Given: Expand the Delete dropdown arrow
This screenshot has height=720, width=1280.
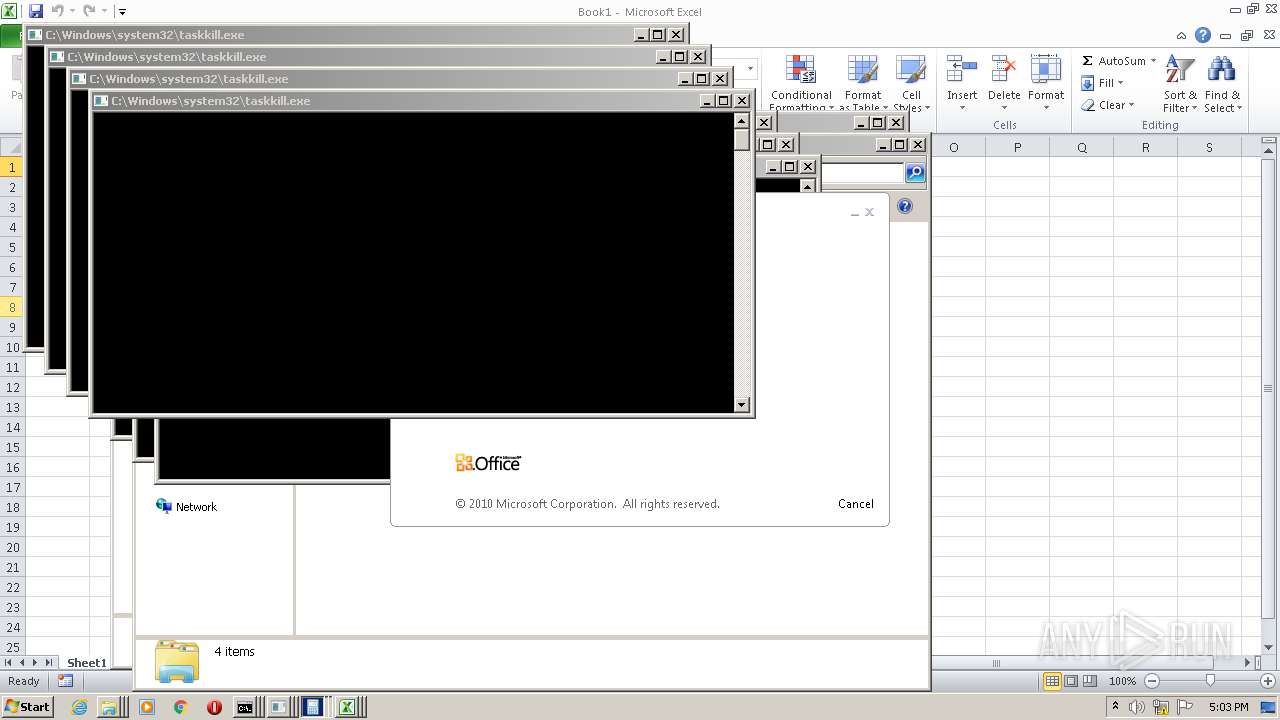Looking at the screenshot, I should pyautogui.click(x=1004, y=108).
